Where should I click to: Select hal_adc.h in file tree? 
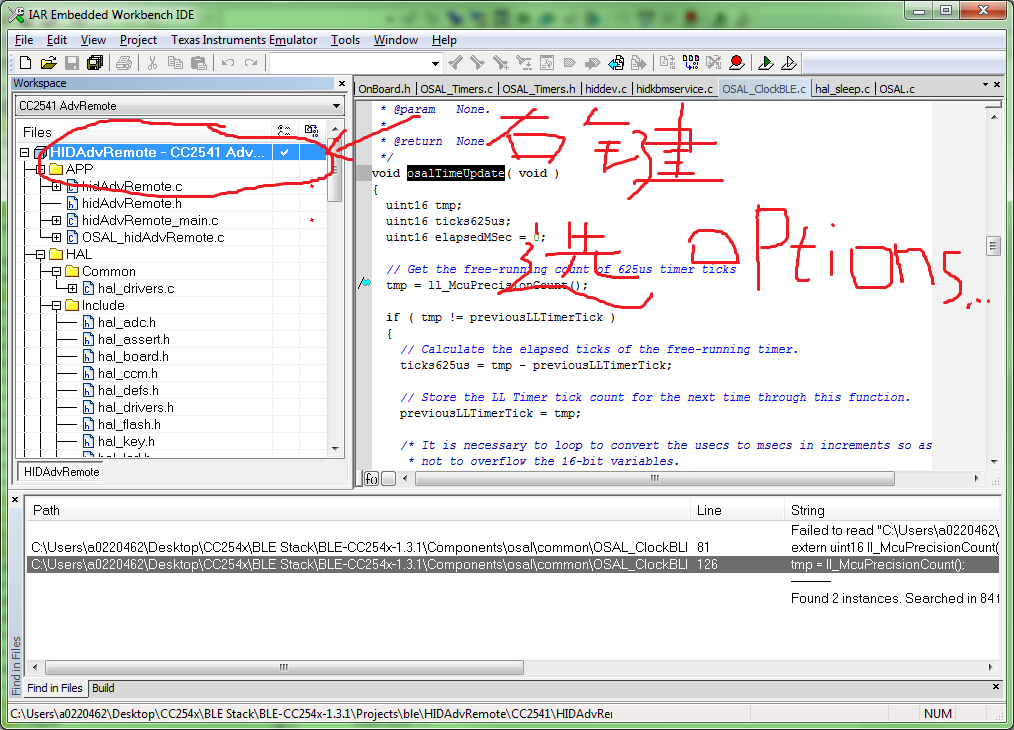click(126, 323)
